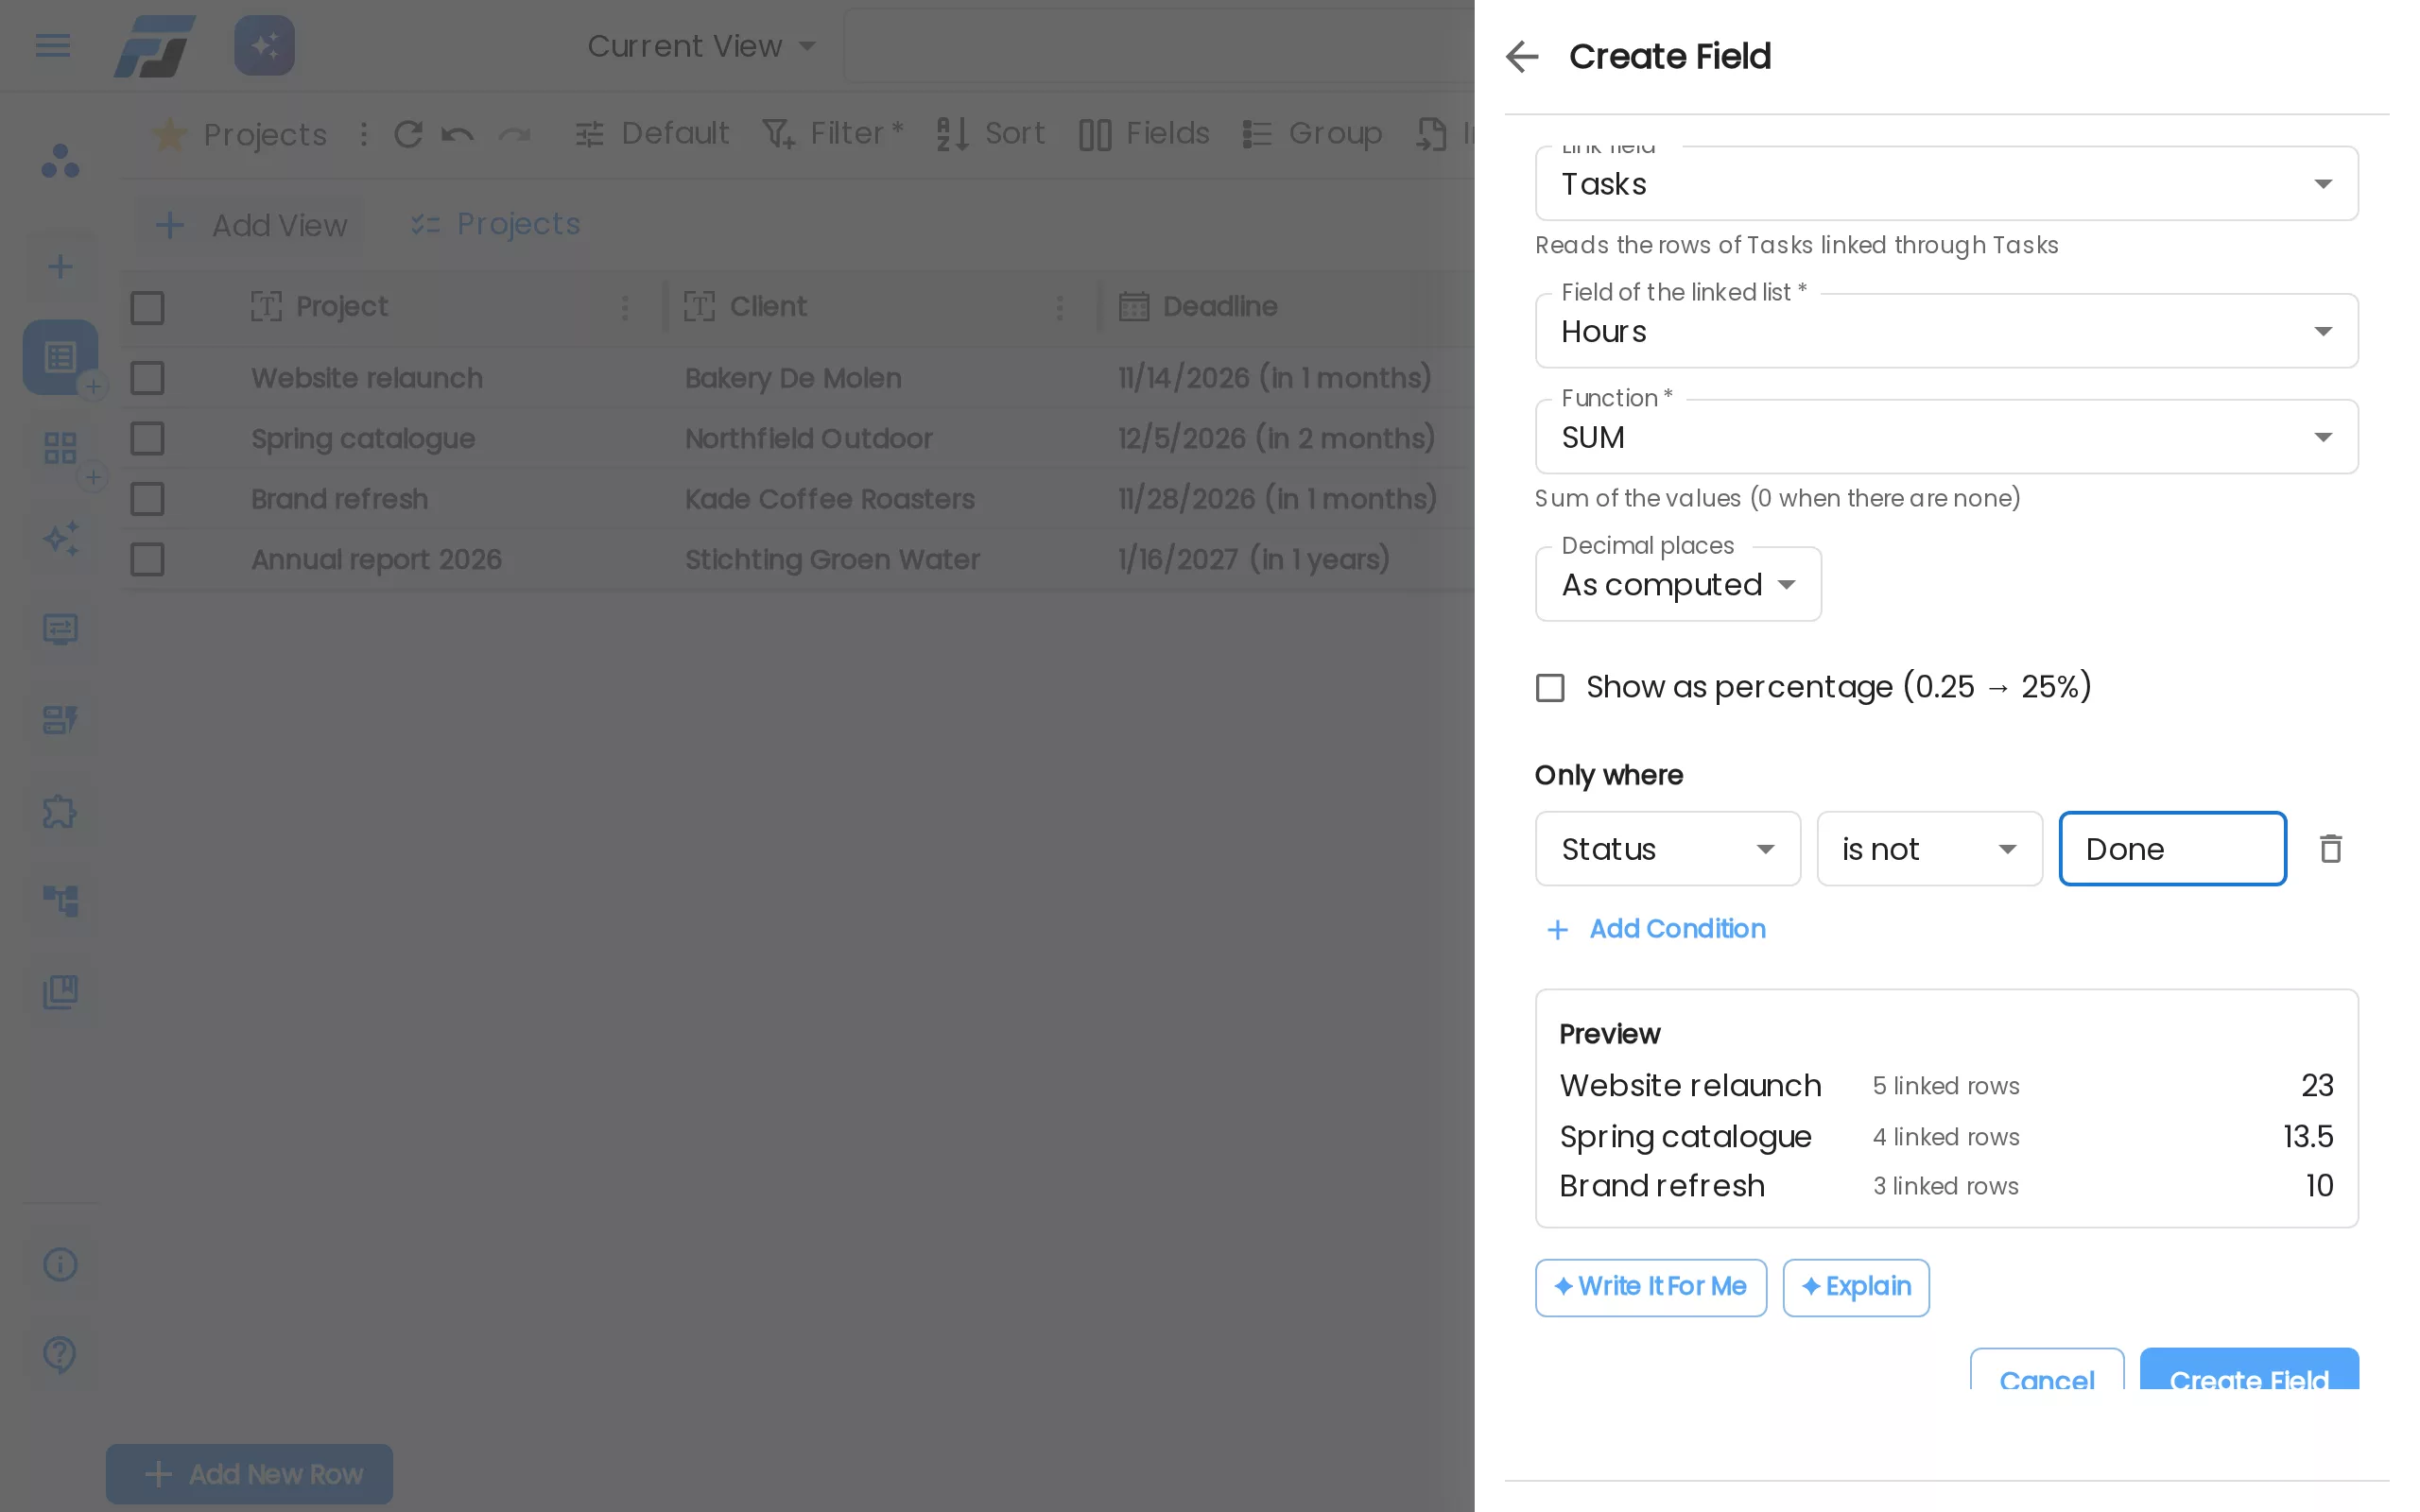2420x1512 pixels.
Task: Open the help question mark icon
Action: click(60, 1355)
